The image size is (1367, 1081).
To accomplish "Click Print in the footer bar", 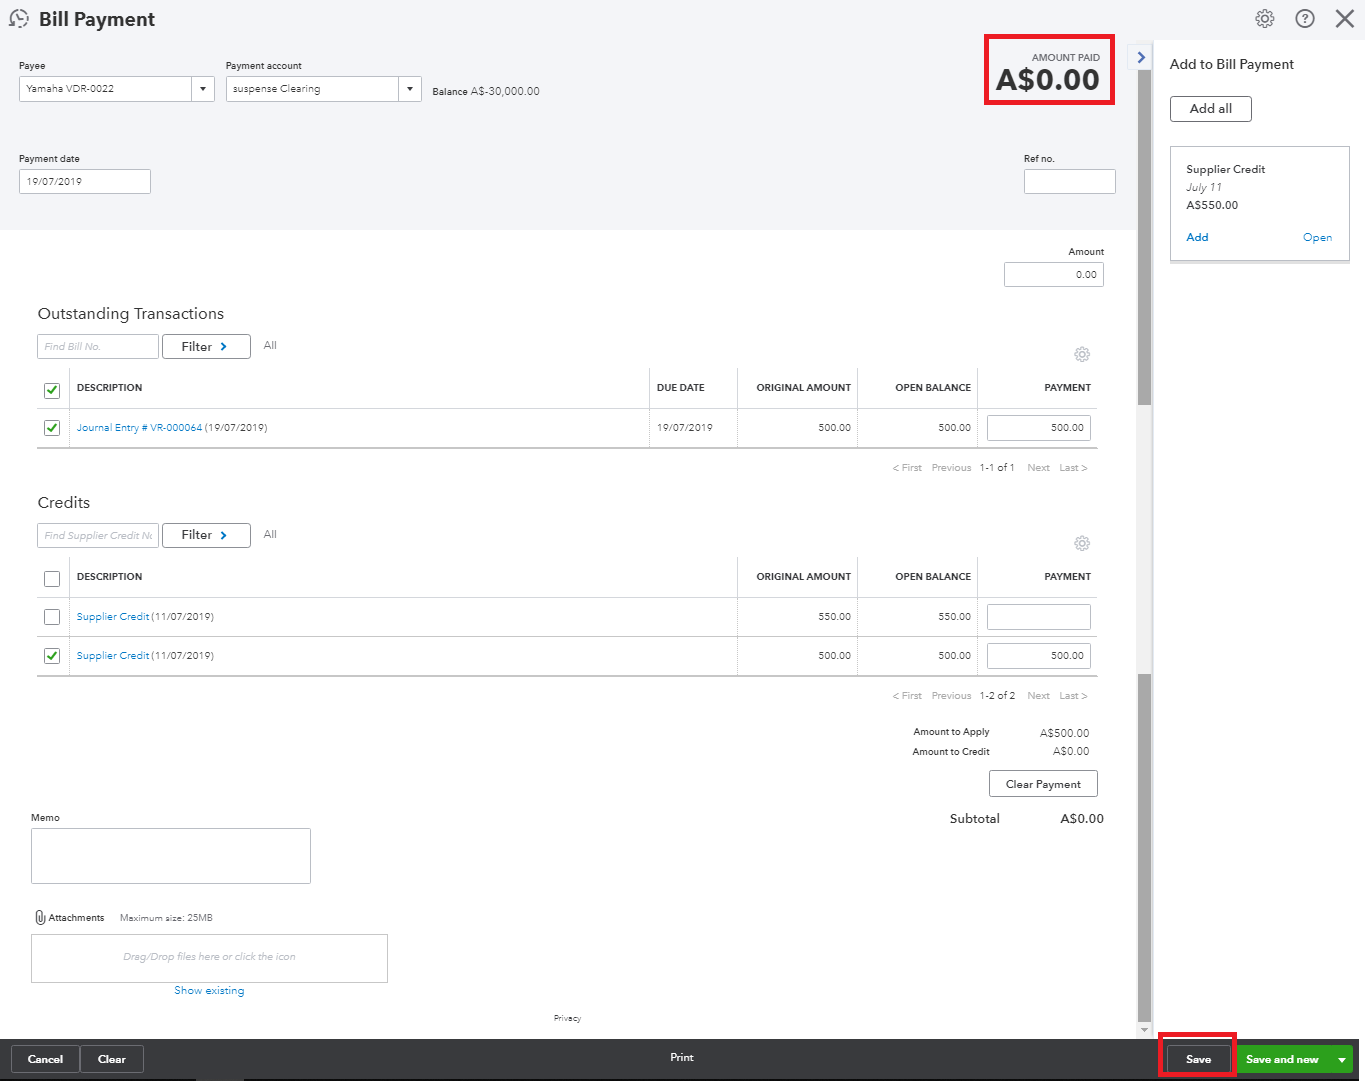I will click(x=682, y=1057).
